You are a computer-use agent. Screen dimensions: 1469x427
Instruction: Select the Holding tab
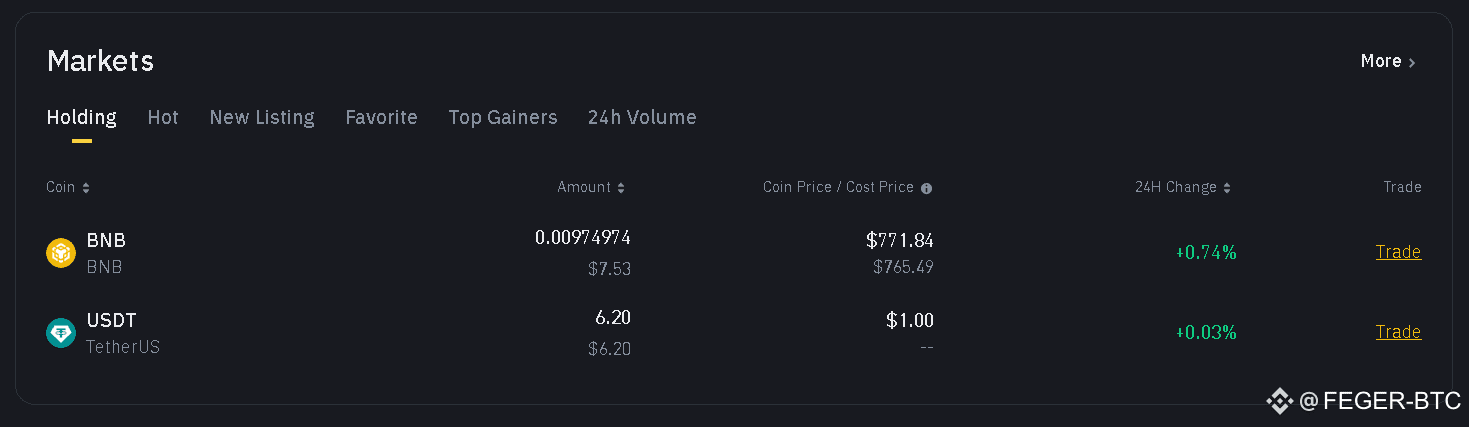point(81,117)
